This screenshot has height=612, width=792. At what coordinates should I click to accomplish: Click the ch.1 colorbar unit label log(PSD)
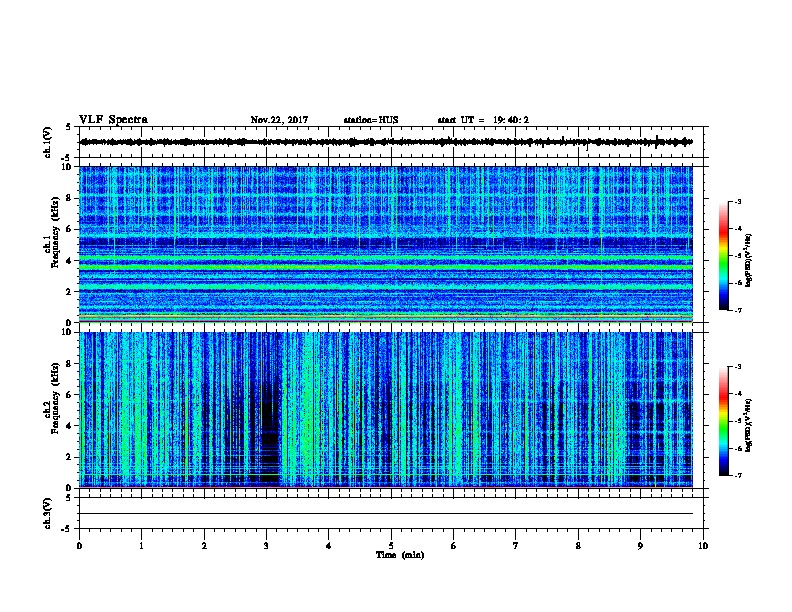point(748,260)
